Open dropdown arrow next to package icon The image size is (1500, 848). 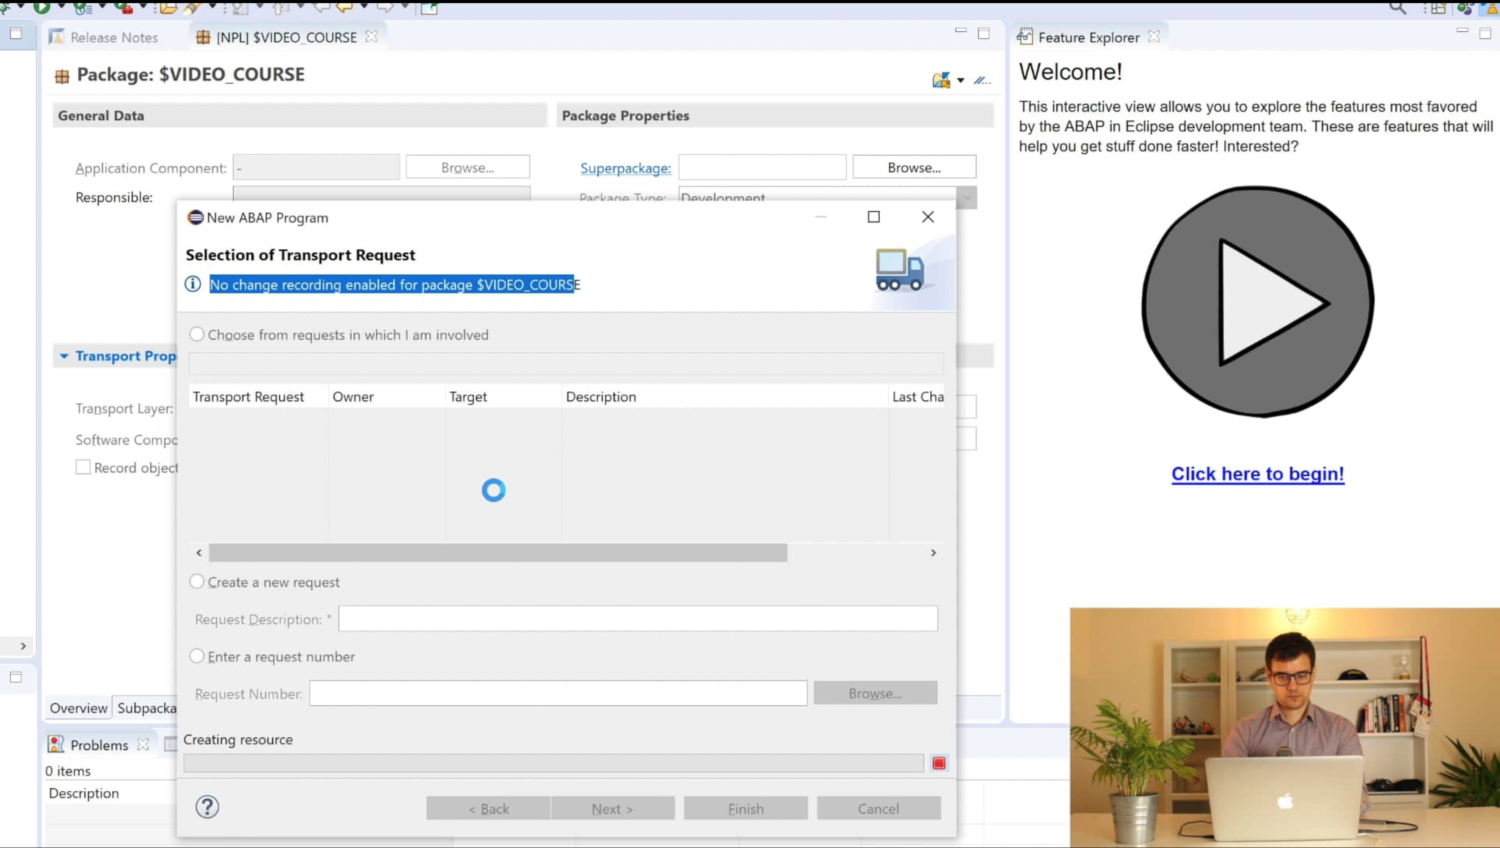961,80
